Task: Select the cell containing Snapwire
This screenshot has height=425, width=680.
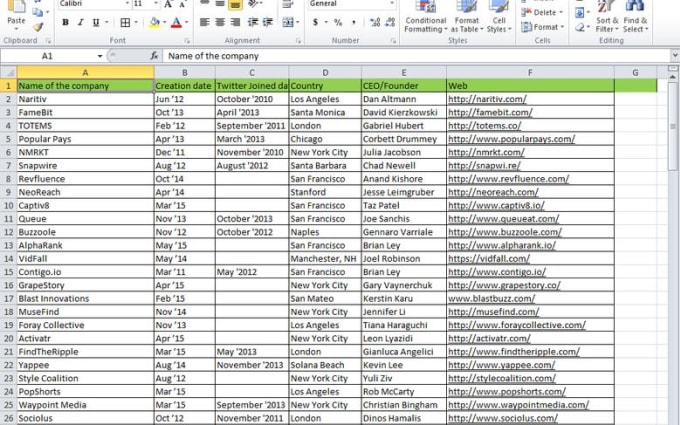Action: click(85, 165)
